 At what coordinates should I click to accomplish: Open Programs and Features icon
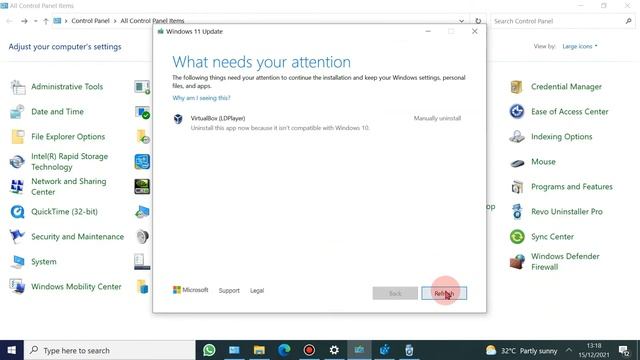point(517,187)
